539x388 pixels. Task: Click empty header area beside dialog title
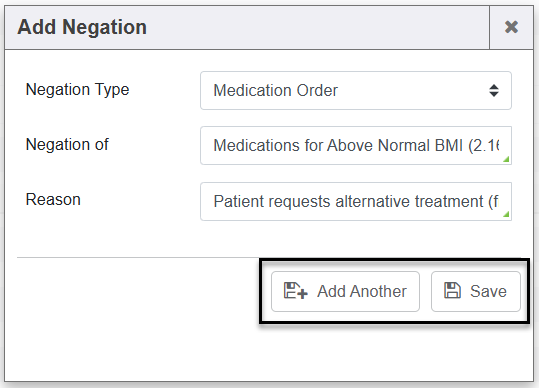[316, 27]
